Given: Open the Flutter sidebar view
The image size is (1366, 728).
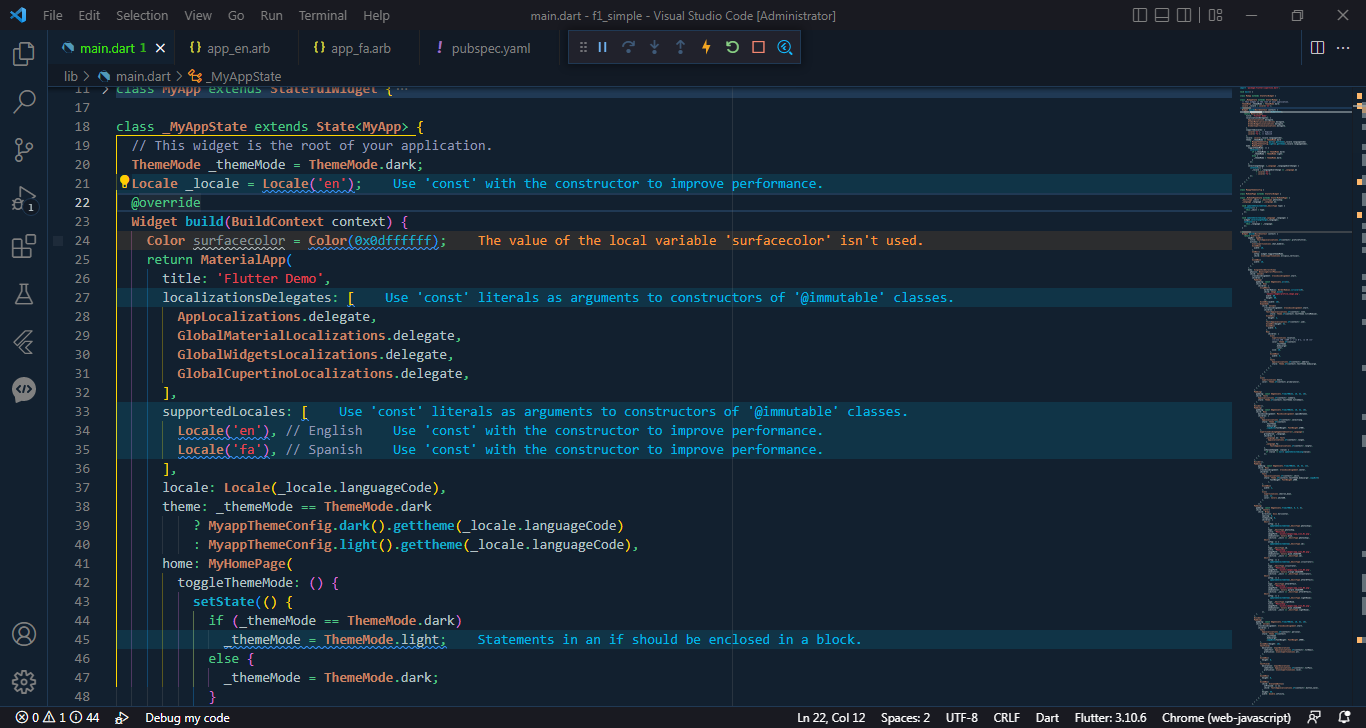Looking at the screenshot, I should pyautogui.click(x=24, y=342).
